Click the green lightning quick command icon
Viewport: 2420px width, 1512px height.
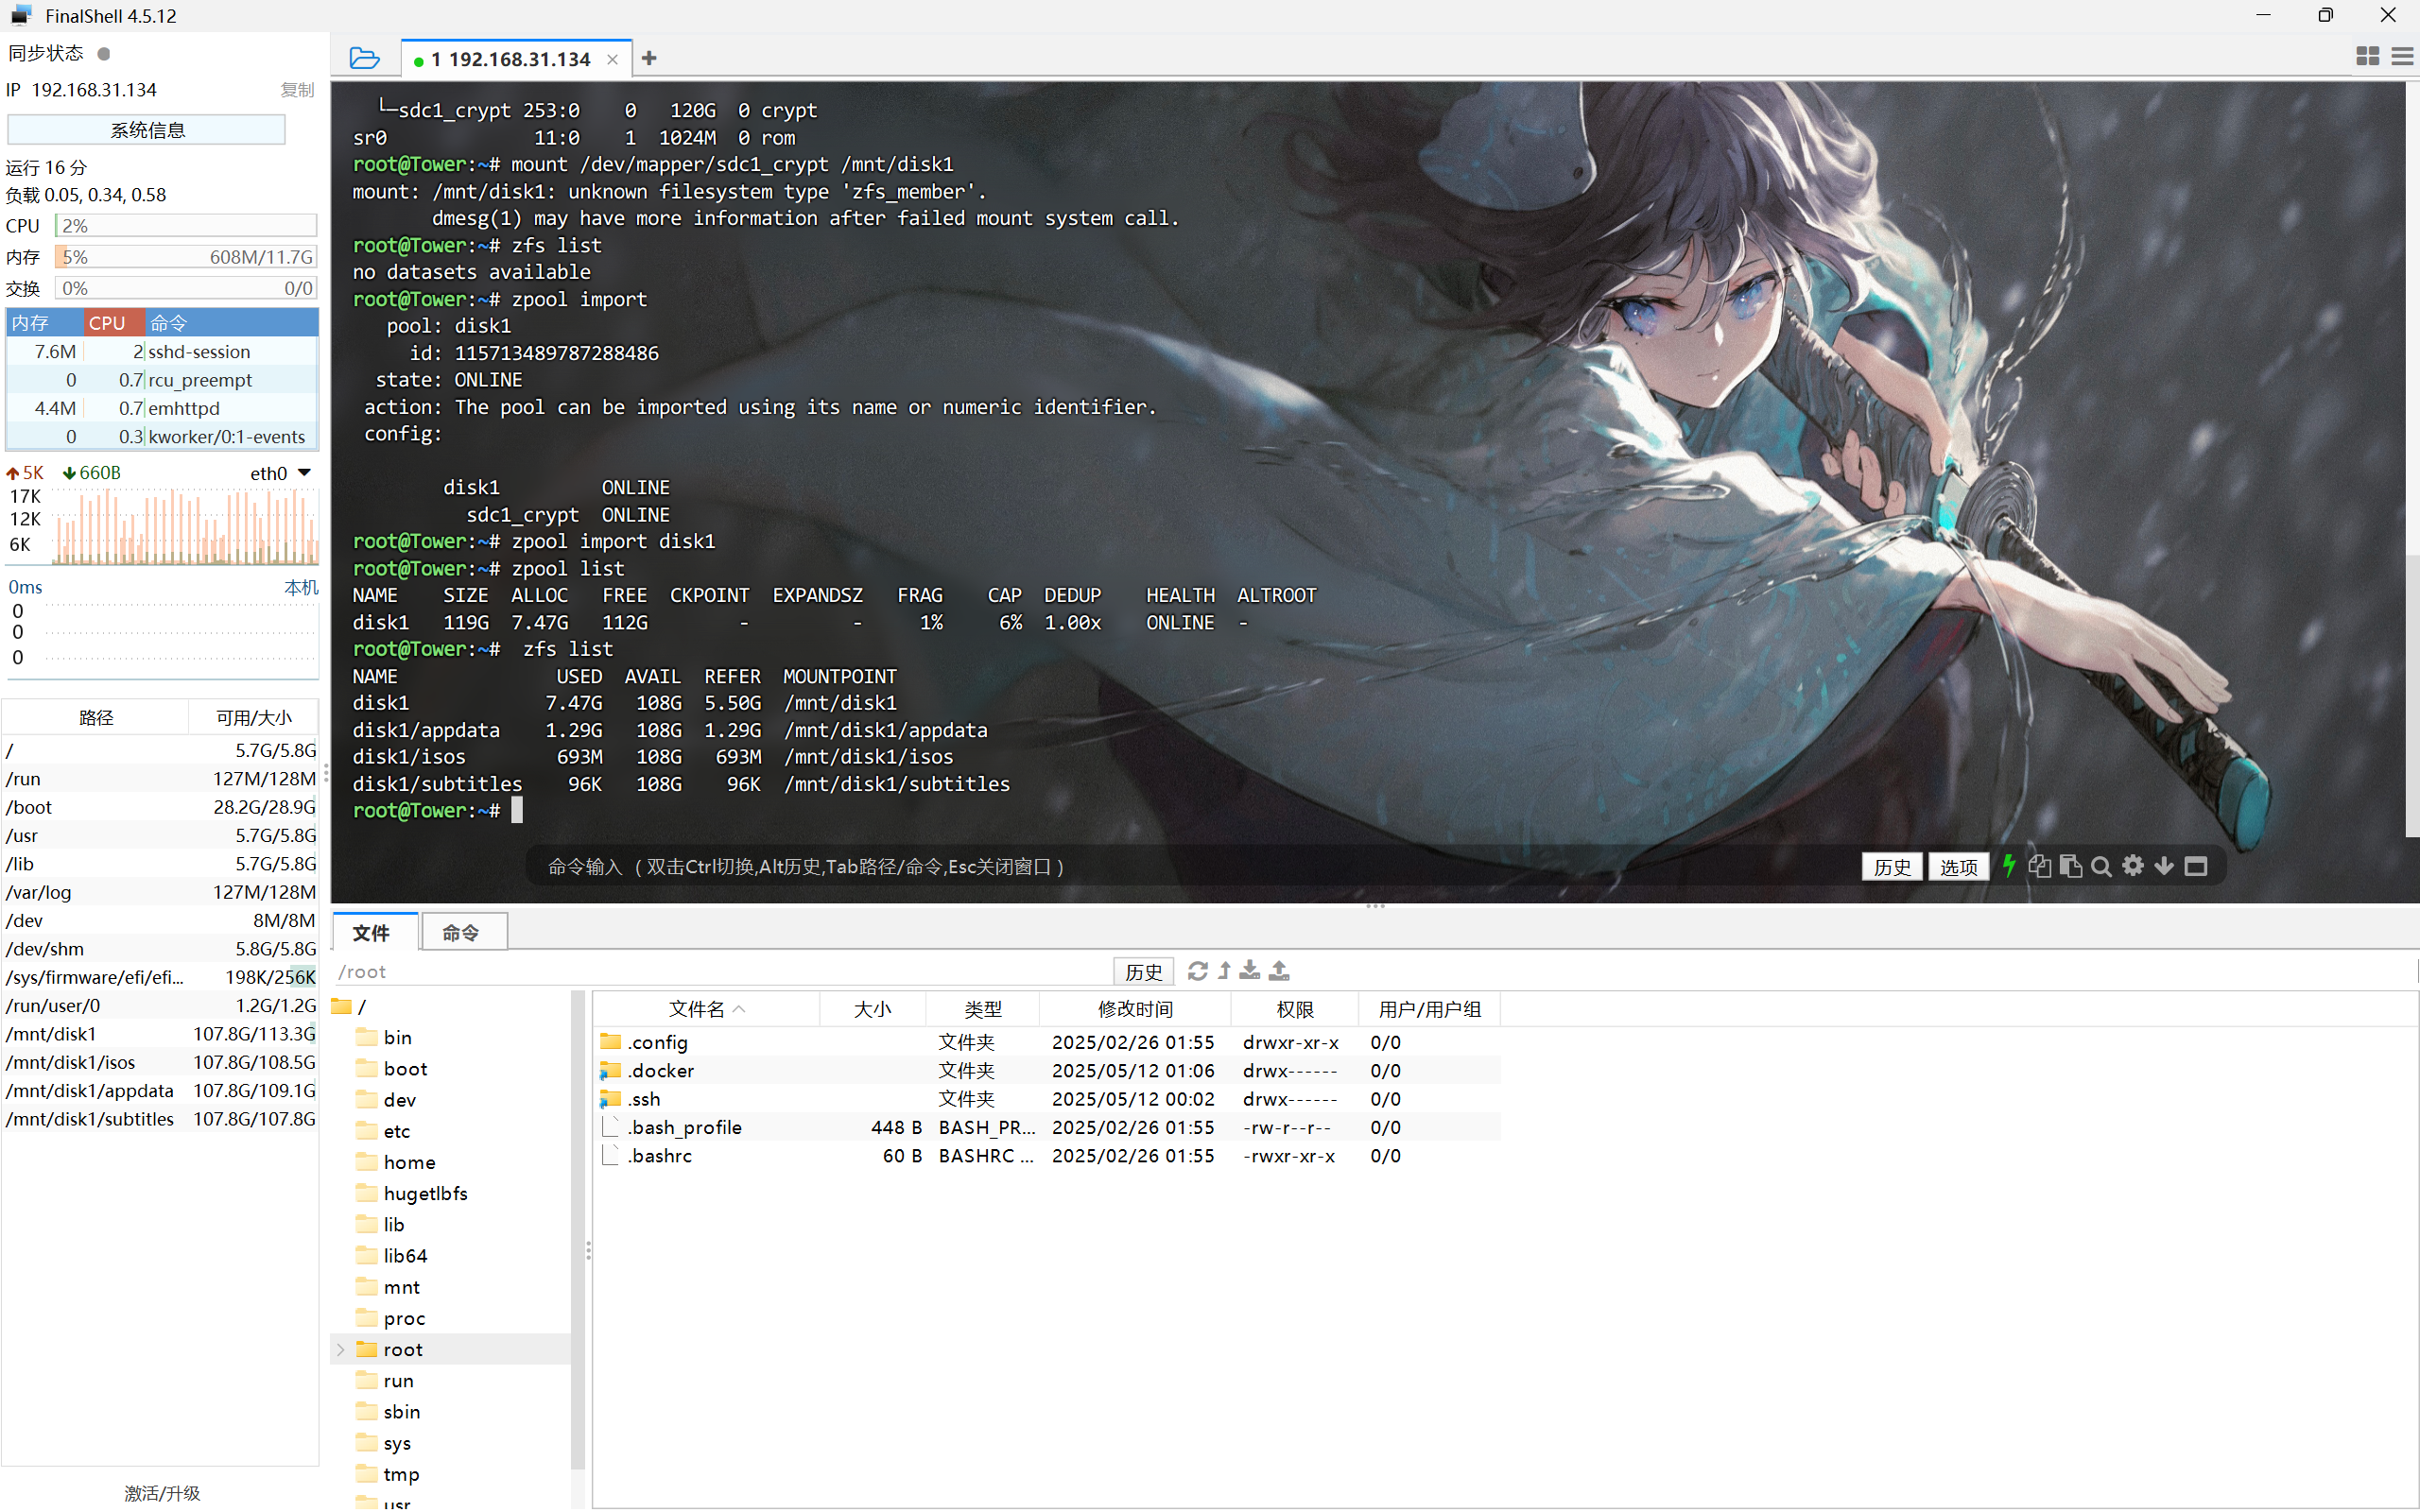pyautogui.click(x=2009, y=866)
